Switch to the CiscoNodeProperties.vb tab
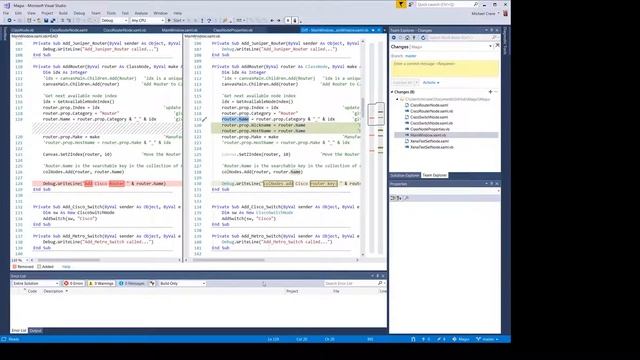 point(233,30)
